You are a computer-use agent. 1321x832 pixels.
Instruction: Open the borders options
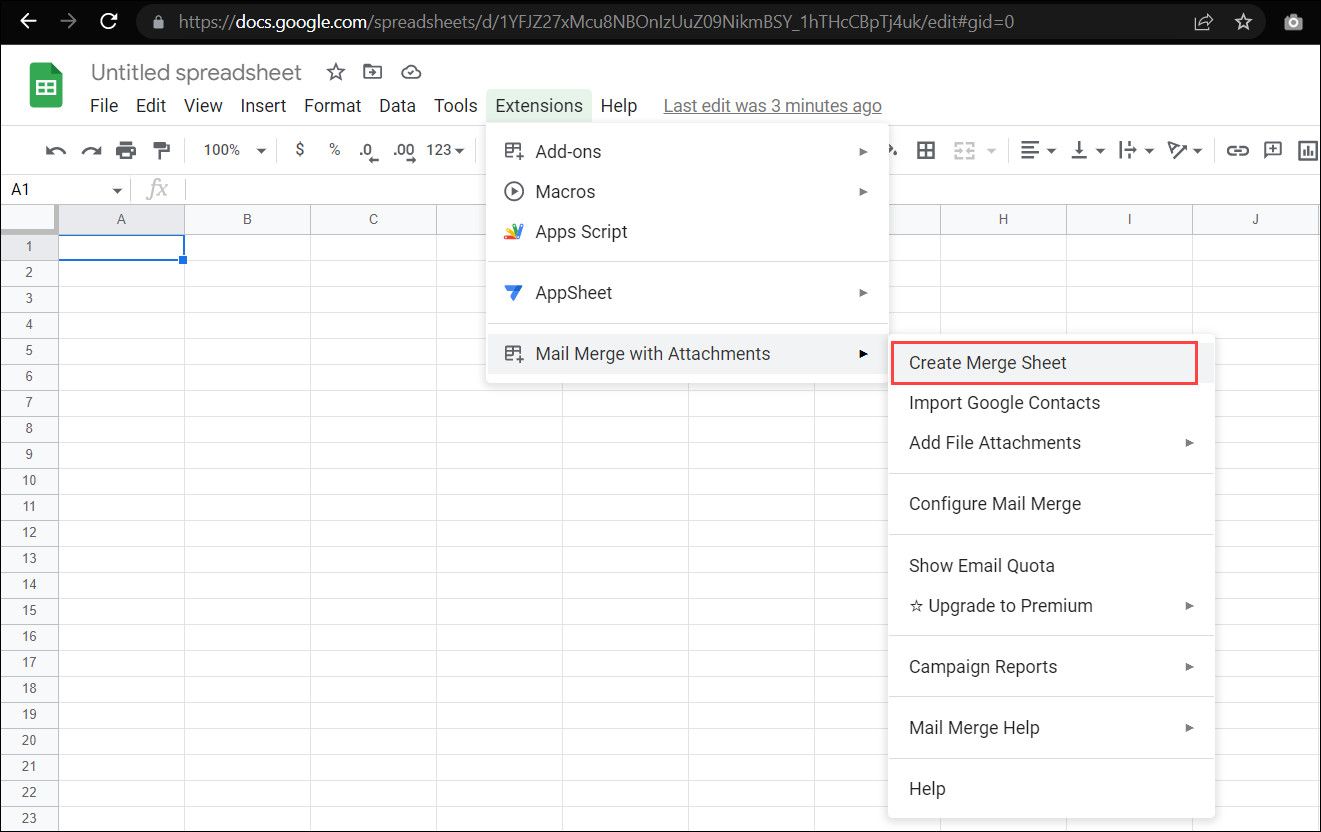point(925,149)
